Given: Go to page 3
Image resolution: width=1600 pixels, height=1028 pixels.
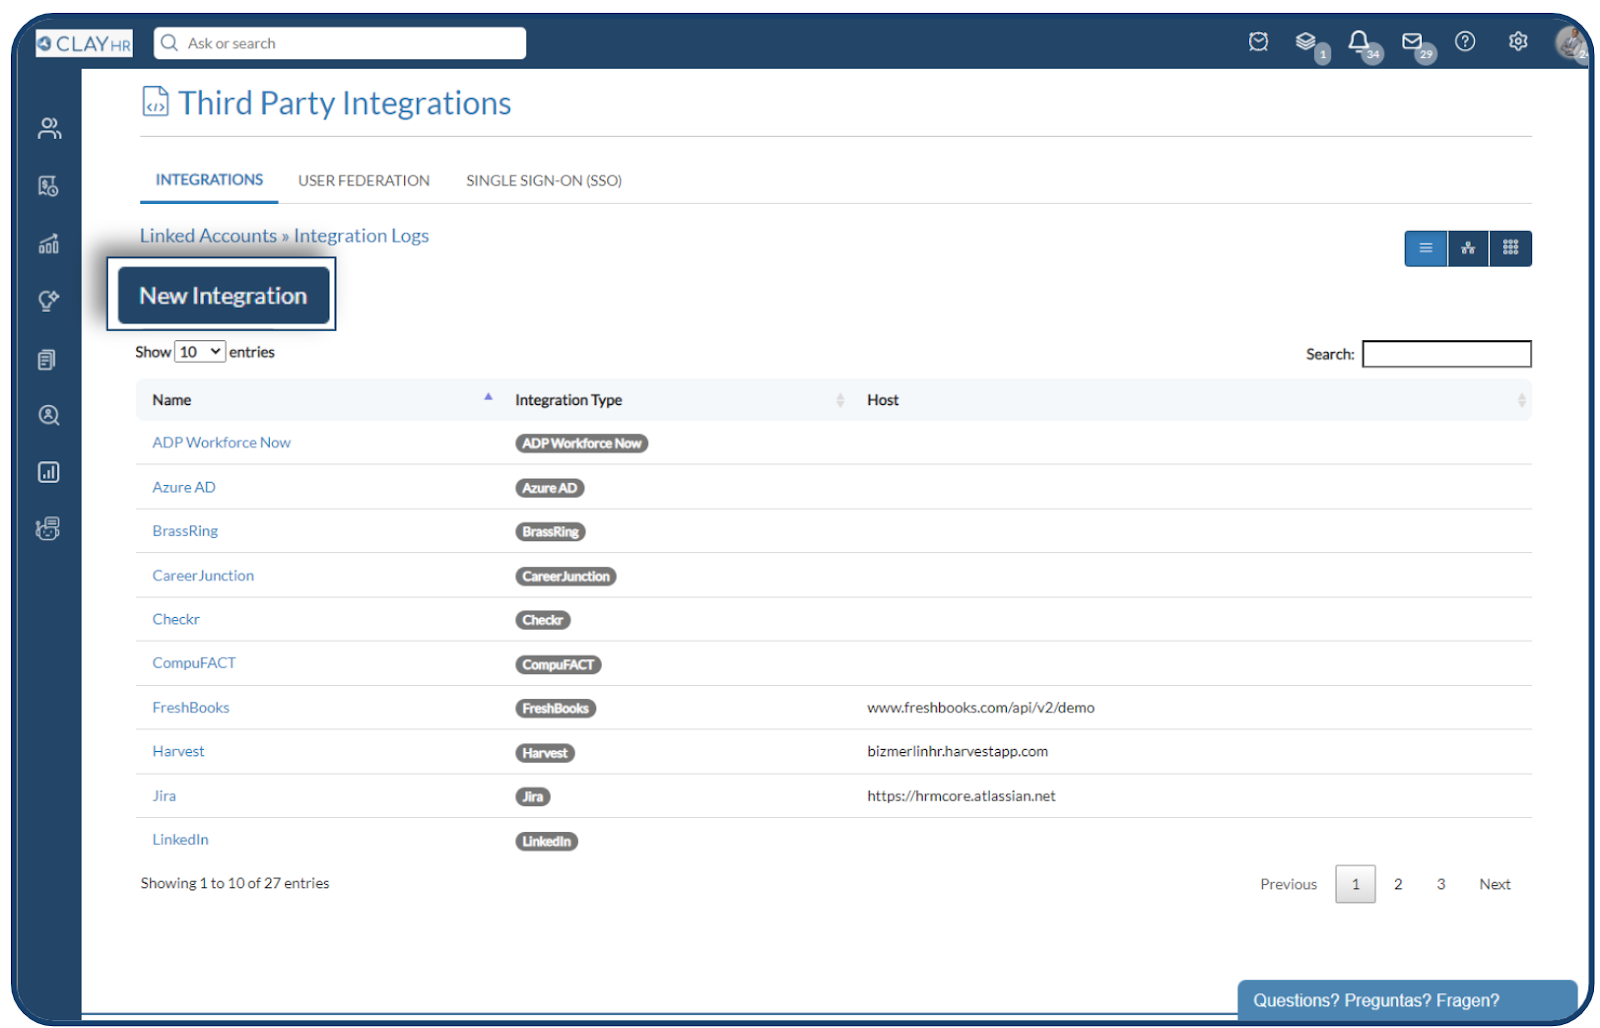Looking at the screenshot, I should coord(1441,884).
